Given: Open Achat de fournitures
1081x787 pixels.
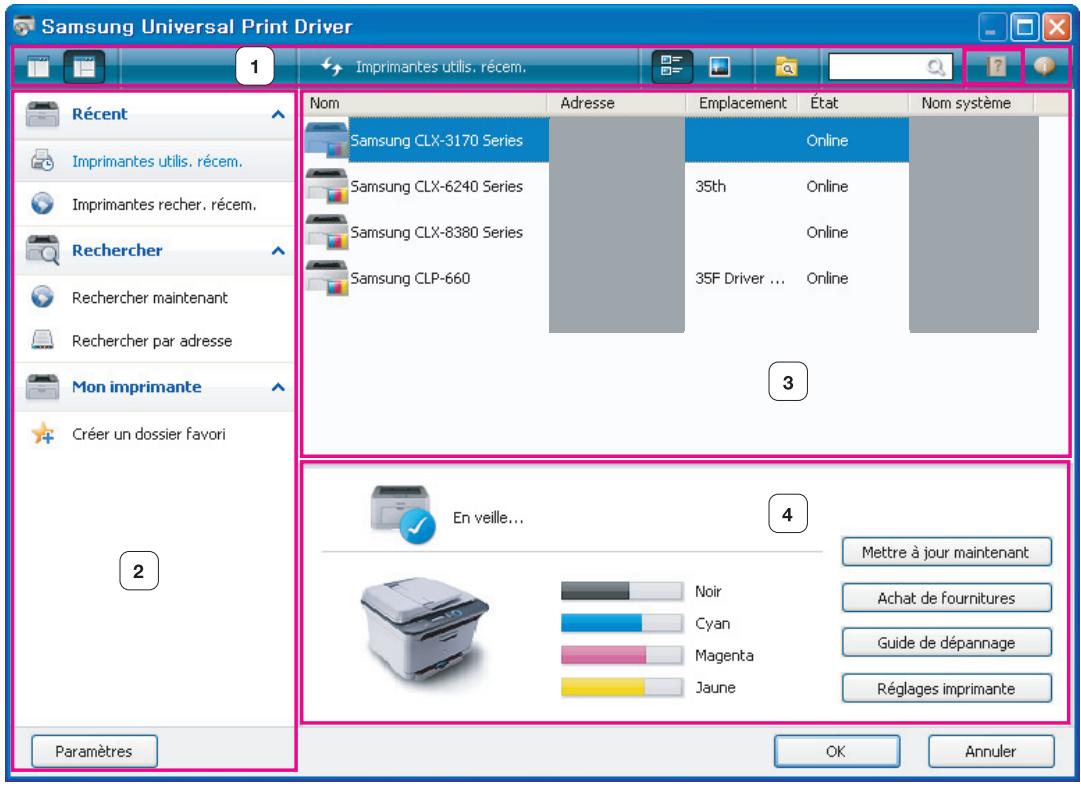Looking at the screenshot, I should pyautogui.click(x=947, y=598).
